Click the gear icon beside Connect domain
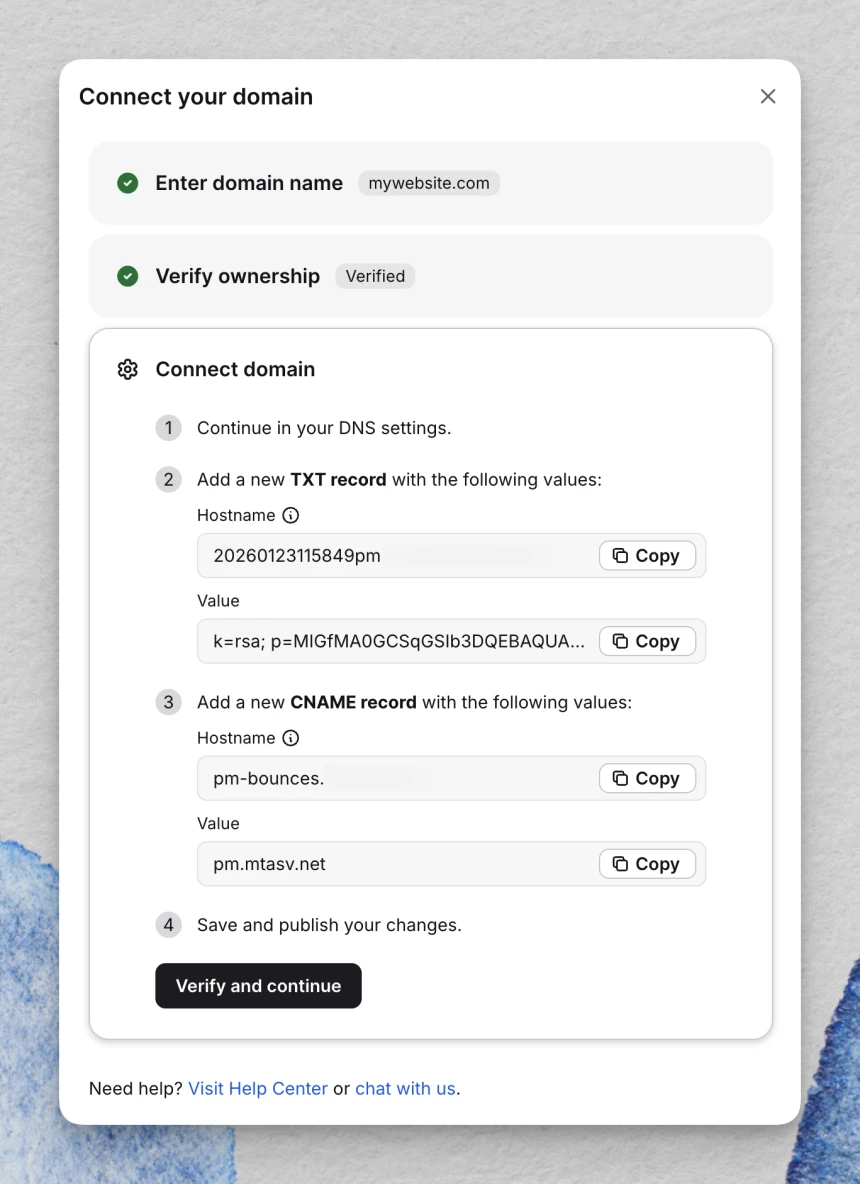Image resolution: width=860 pixels, height=1184 pixels. tap(127, 369)
